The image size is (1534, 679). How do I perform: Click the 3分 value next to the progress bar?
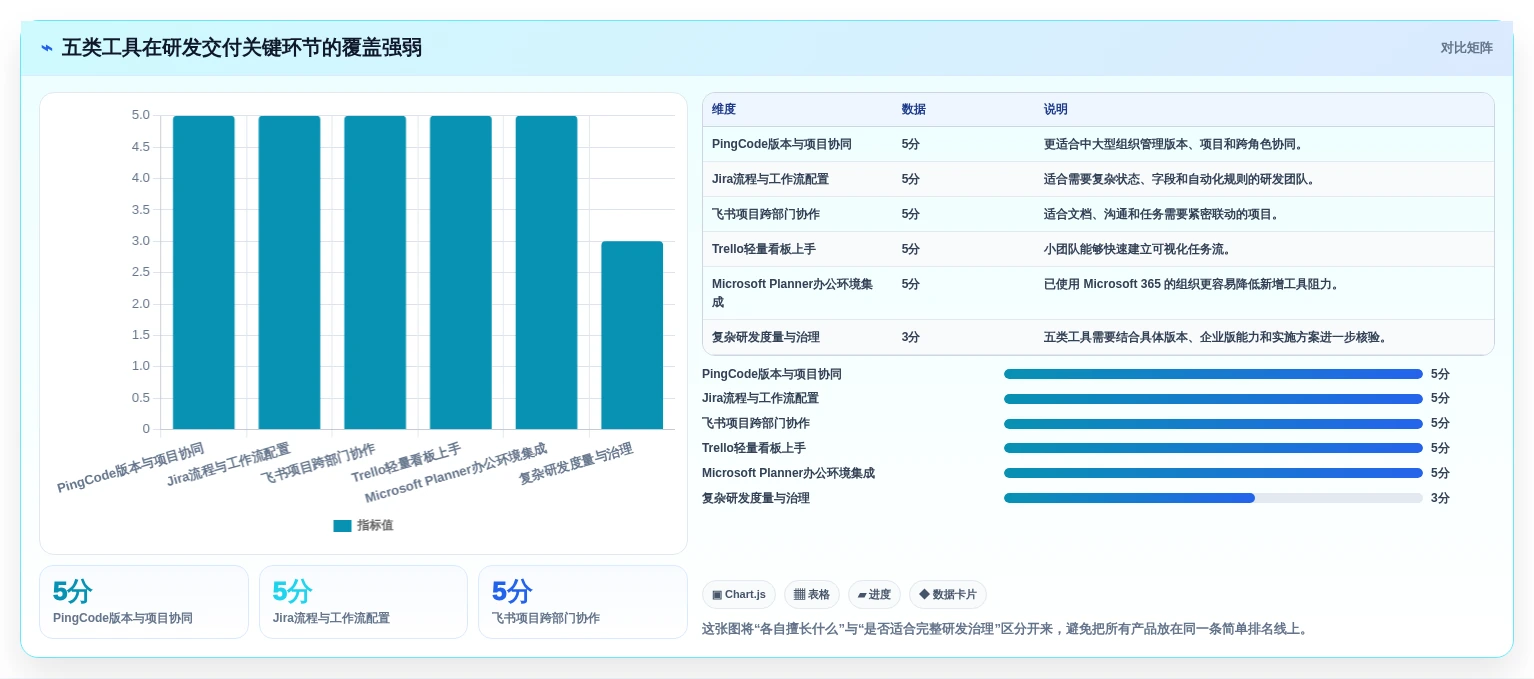[1440, 498]
